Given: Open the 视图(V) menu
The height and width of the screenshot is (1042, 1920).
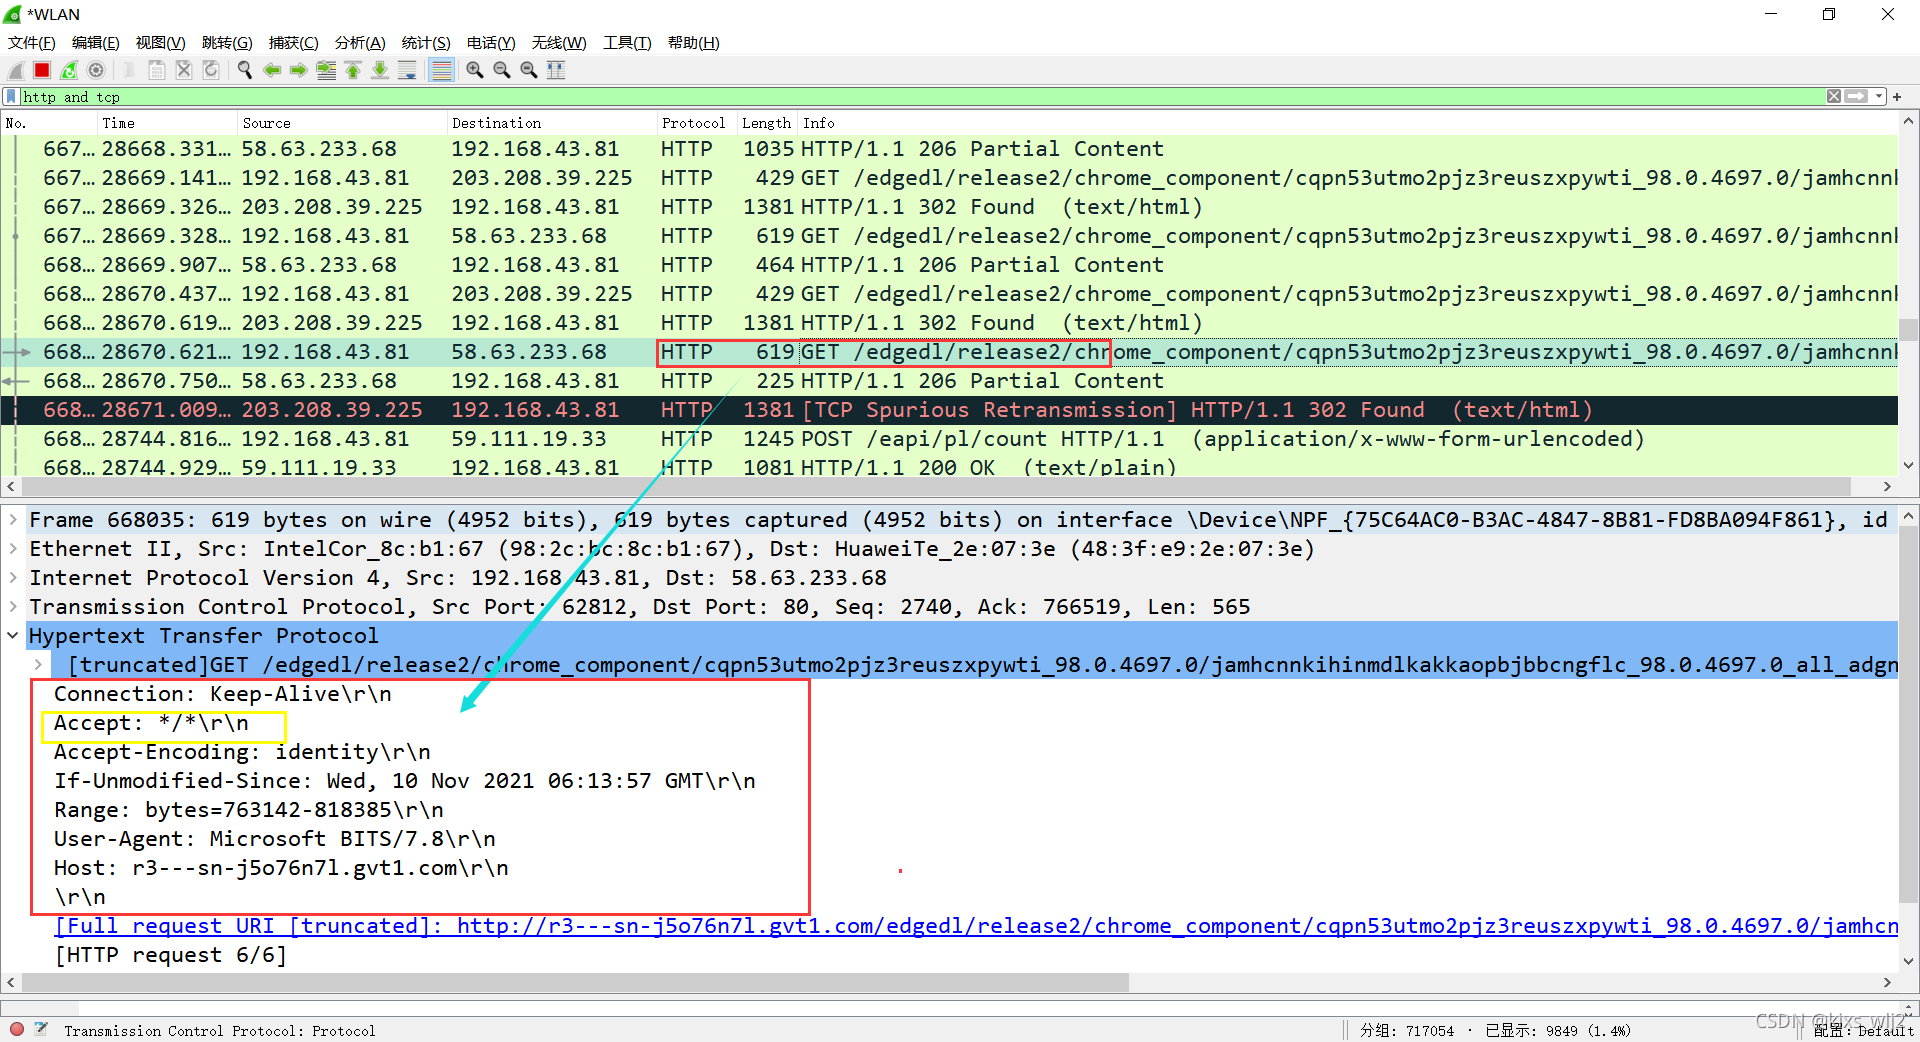Looking at the screenshot, I should click(x=161, y=43).
